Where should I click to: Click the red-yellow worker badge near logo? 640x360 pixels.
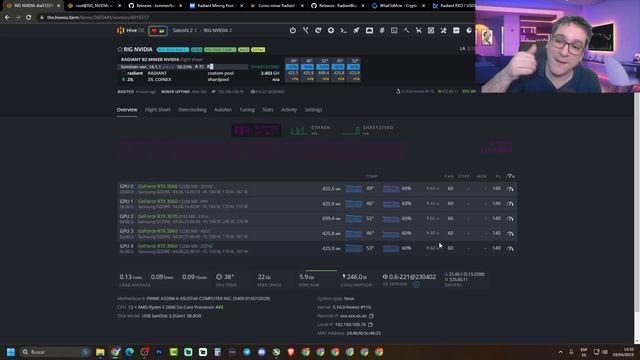point(158,31)
